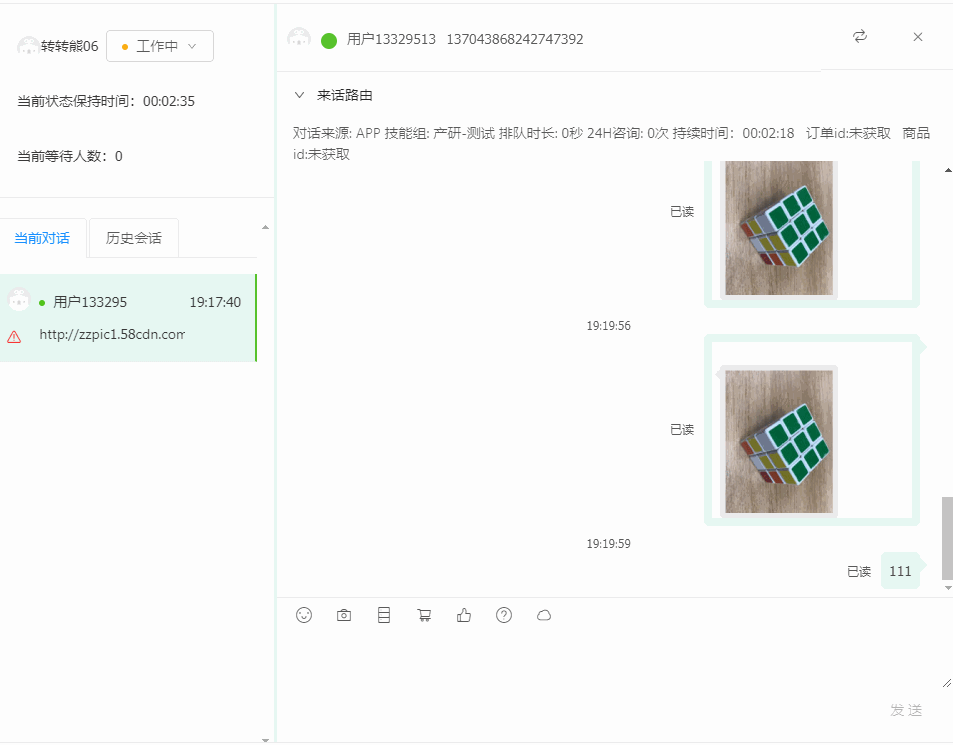Open the question mark help icon
This screenshot has height=745, width=953.
(x=503, y=615)
